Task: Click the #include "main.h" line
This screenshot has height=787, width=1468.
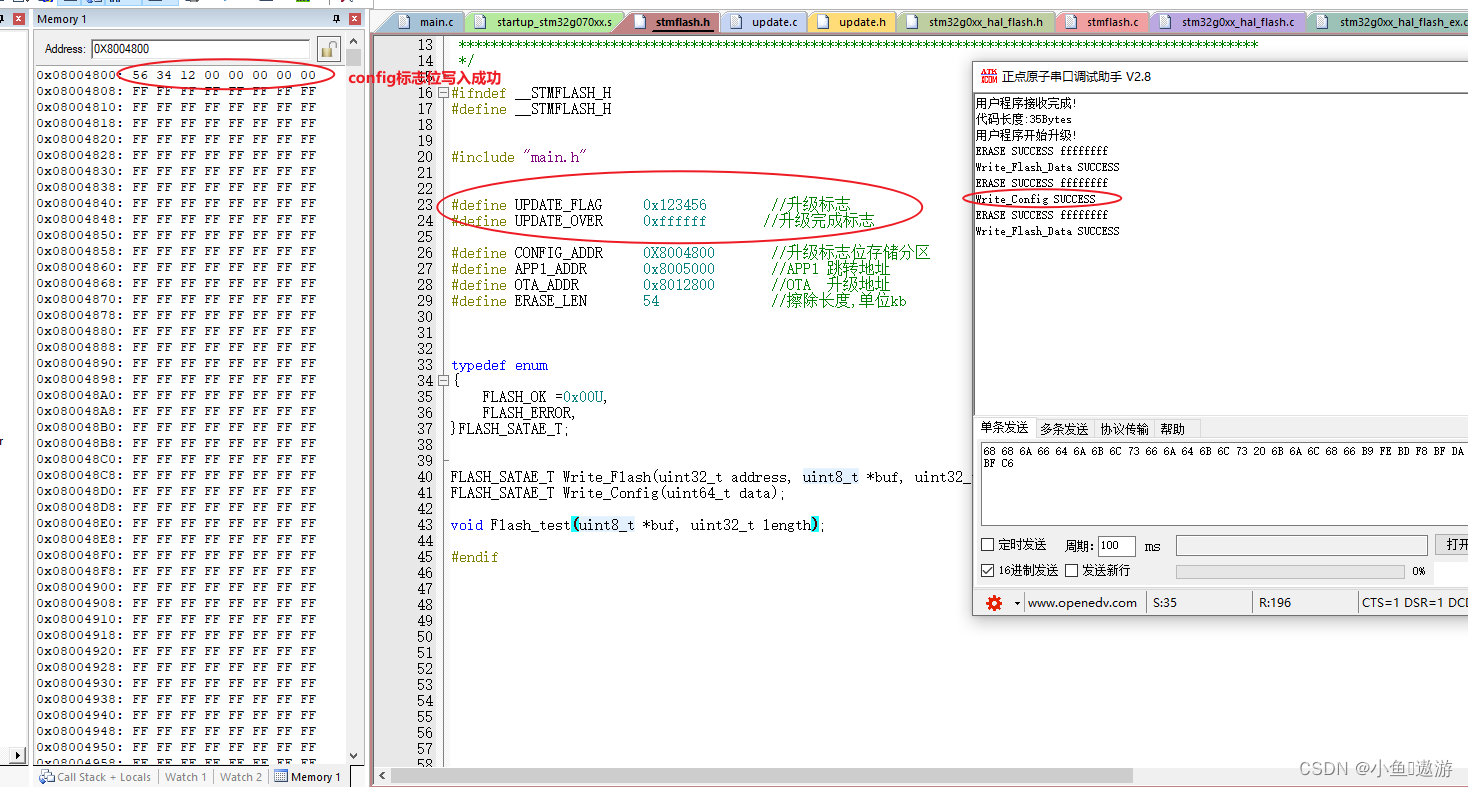Action: 518,157
